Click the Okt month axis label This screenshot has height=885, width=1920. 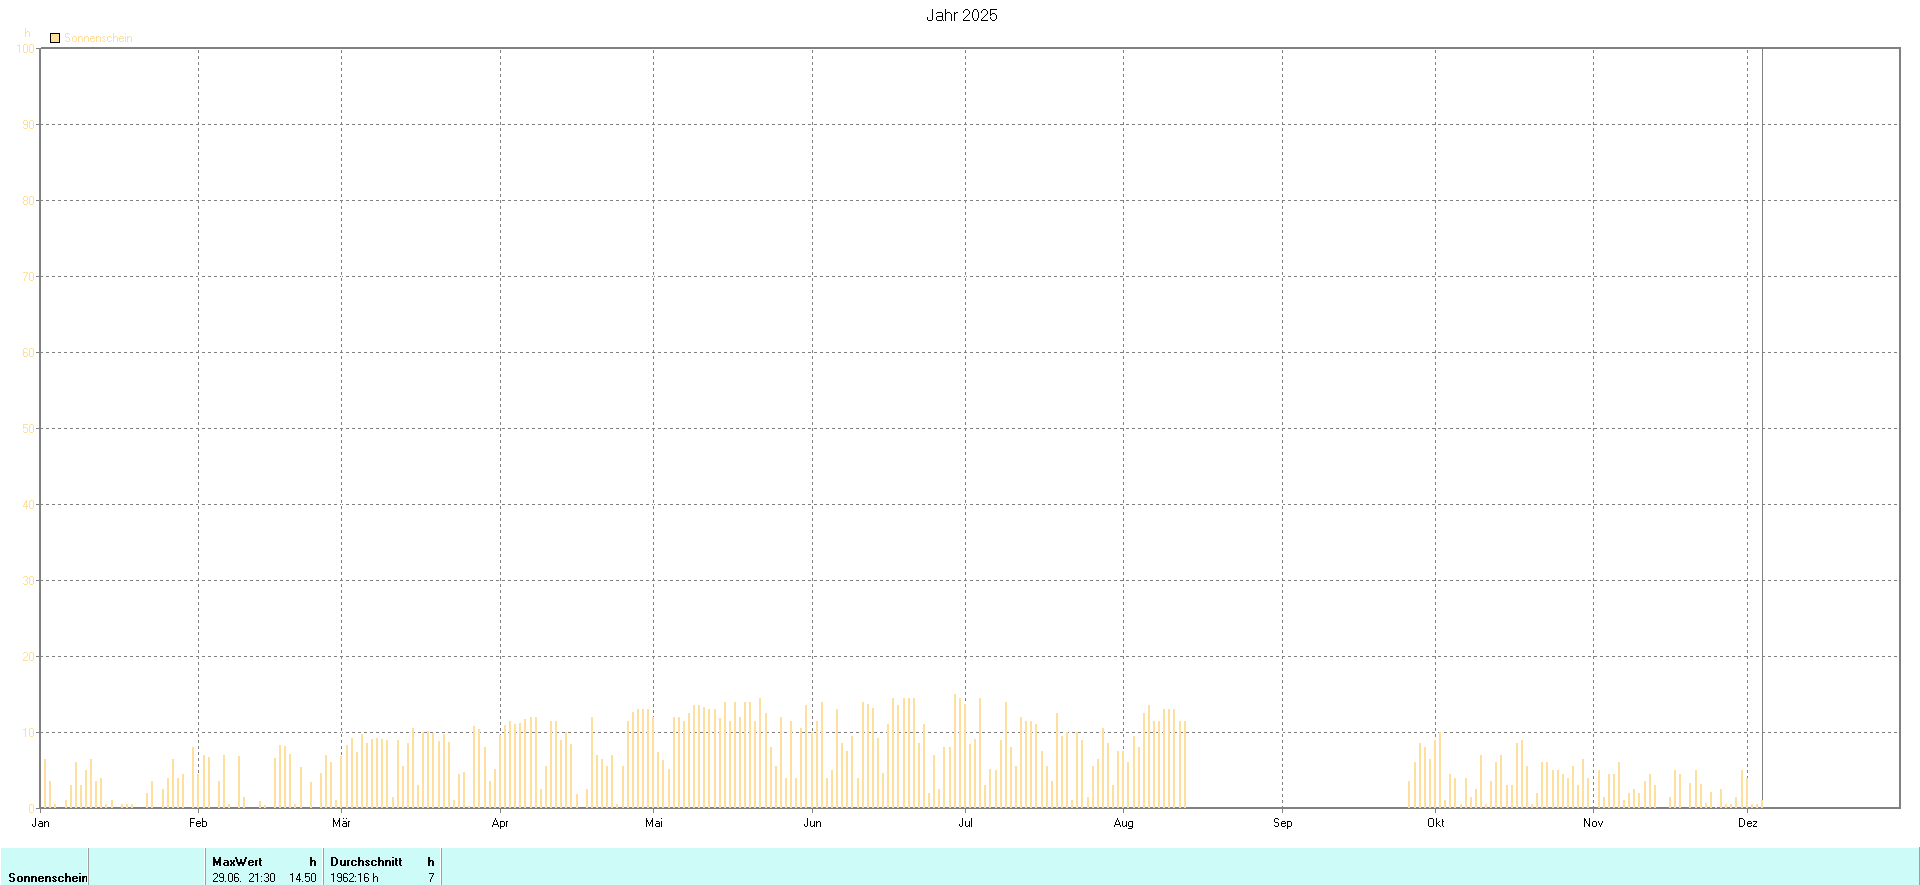click(1435, 823)
